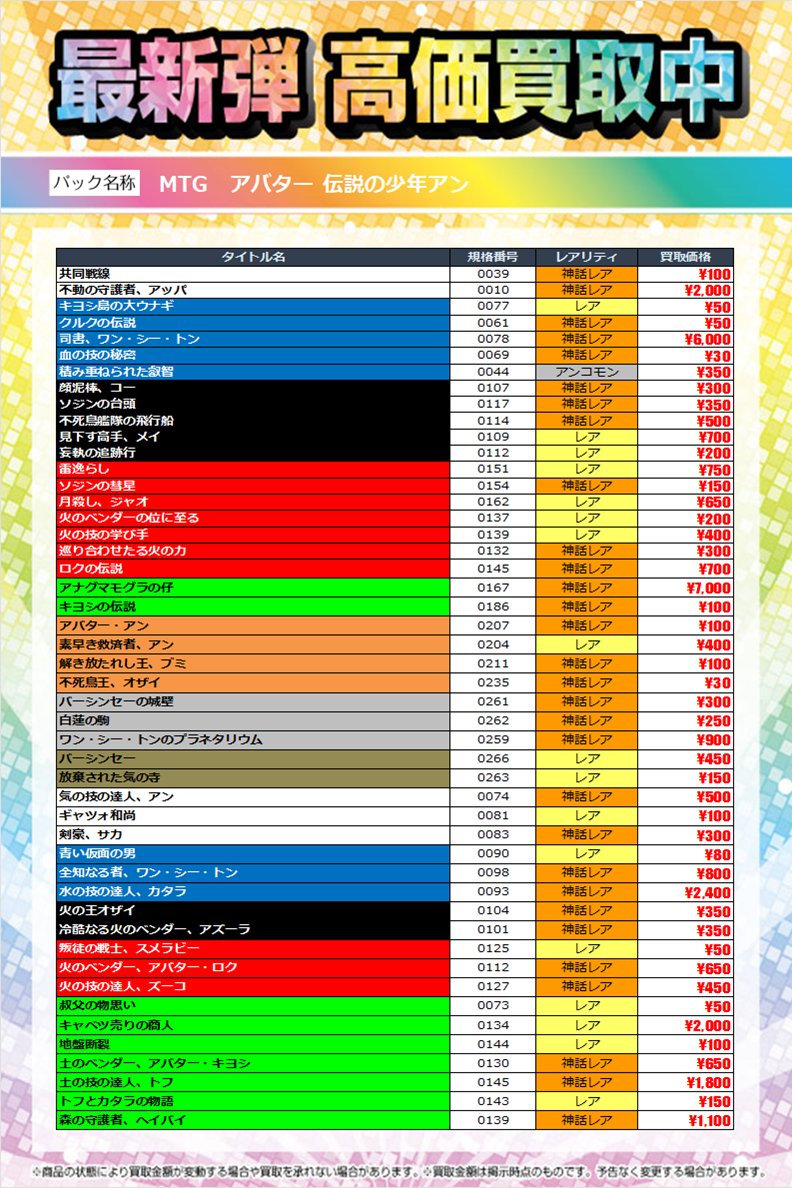The height and width of the screenshot is (1188, 792).
Task: Click card title 月殺し、ジャオ
Action: click(x=104, y=502)
